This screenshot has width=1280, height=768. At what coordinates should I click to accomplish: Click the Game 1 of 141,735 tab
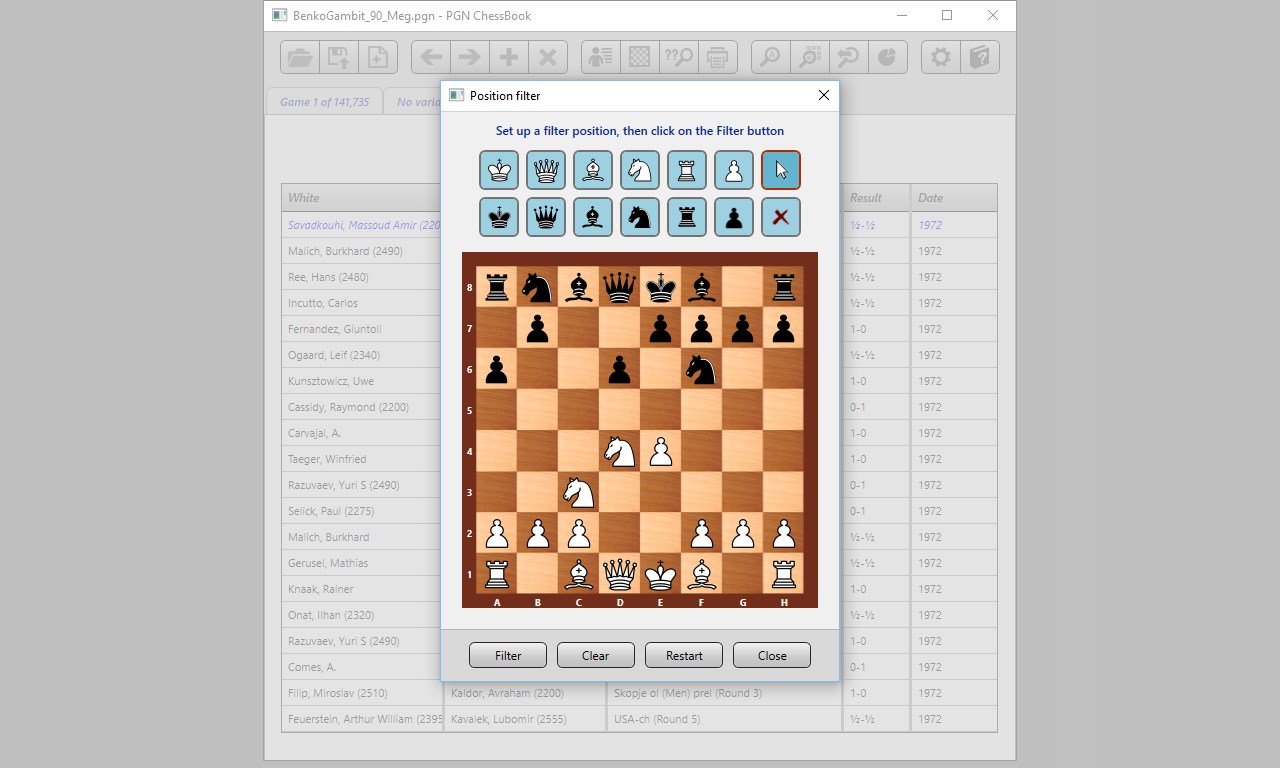pos(323,101)
